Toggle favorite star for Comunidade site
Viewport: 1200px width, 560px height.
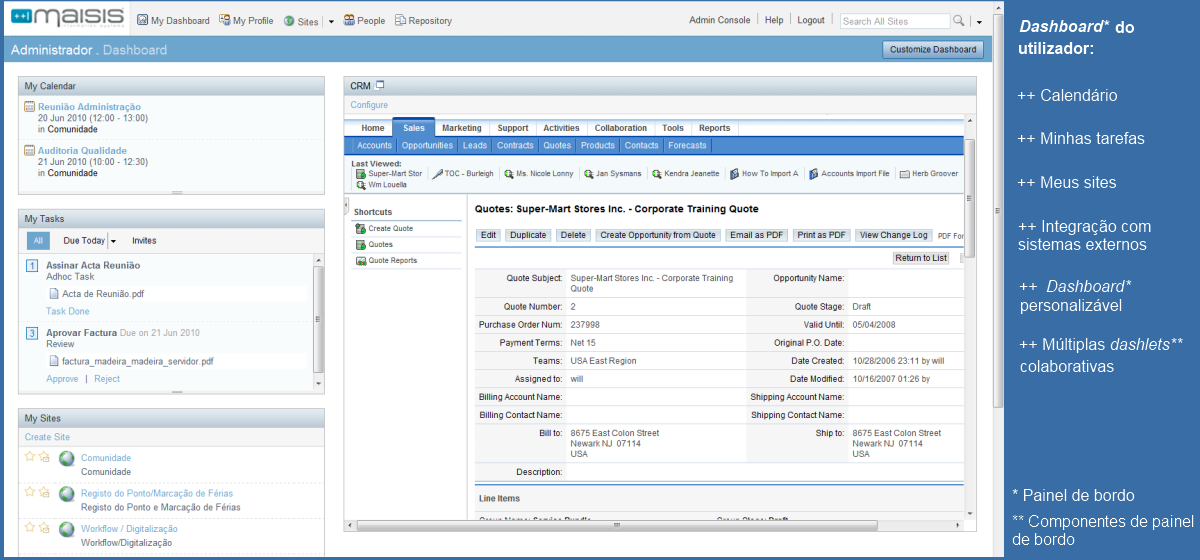pyautogui.click(x=31, y=456)
